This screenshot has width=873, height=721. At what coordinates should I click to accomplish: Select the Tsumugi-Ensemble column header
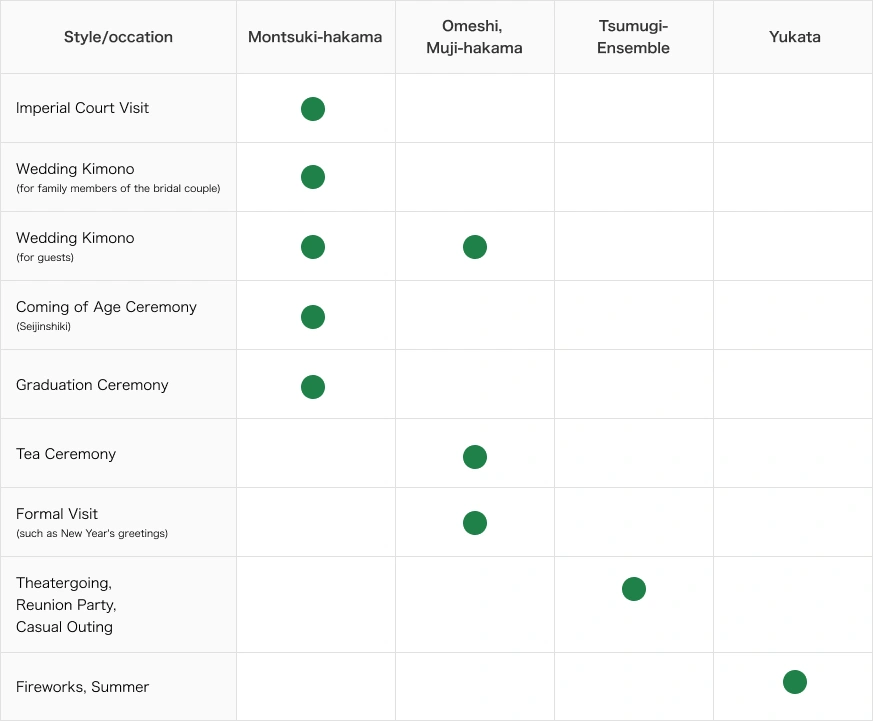click(633, 37)
